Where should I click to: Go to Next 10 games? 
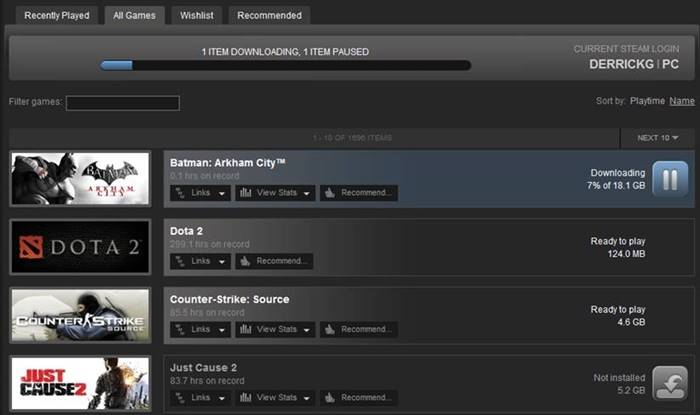pyautogui.click(x=656, y=137)
